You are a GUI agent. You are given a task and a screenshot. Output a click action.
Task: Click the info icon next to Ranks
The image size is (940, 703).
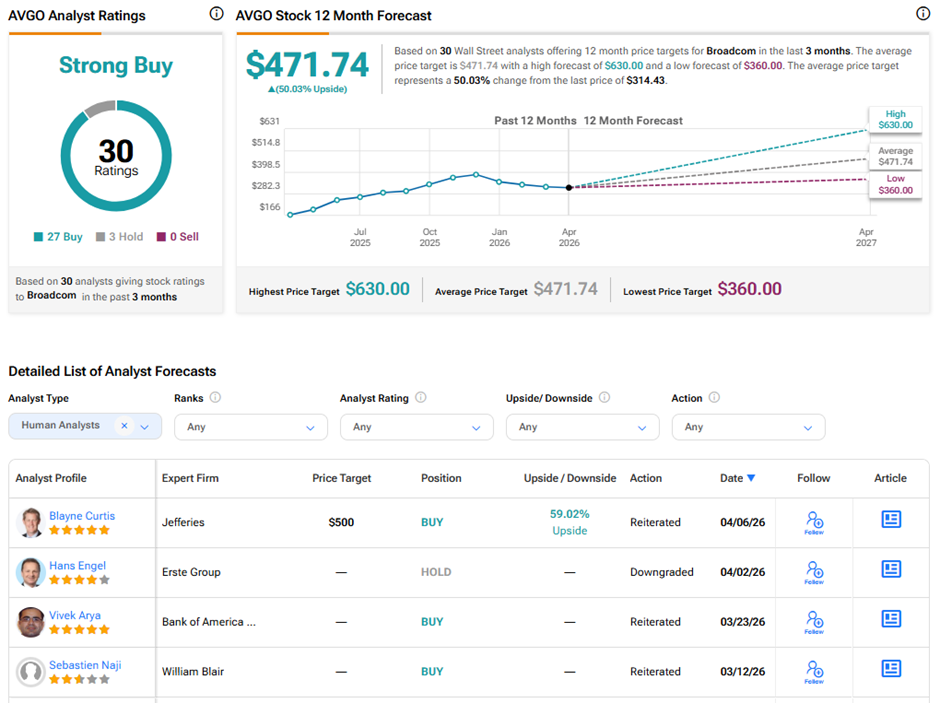pos(216,398)
